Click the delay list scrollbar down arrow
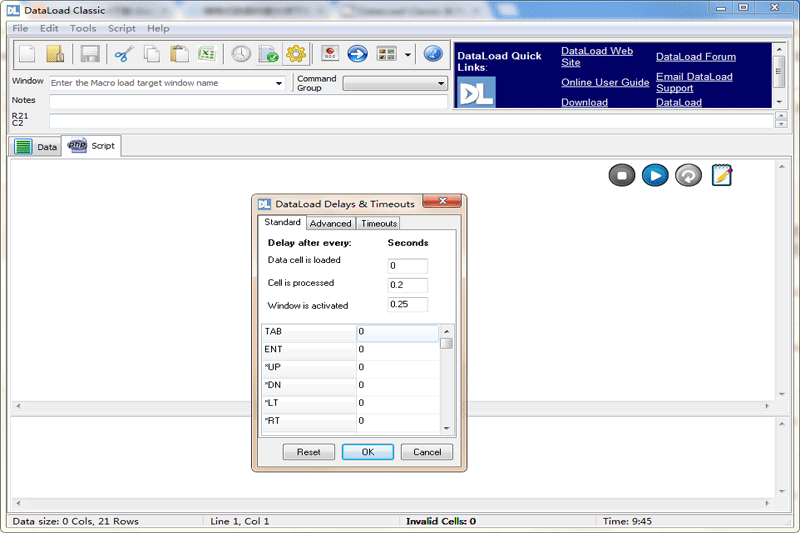The image size is (800, 533). coord(446,428)
